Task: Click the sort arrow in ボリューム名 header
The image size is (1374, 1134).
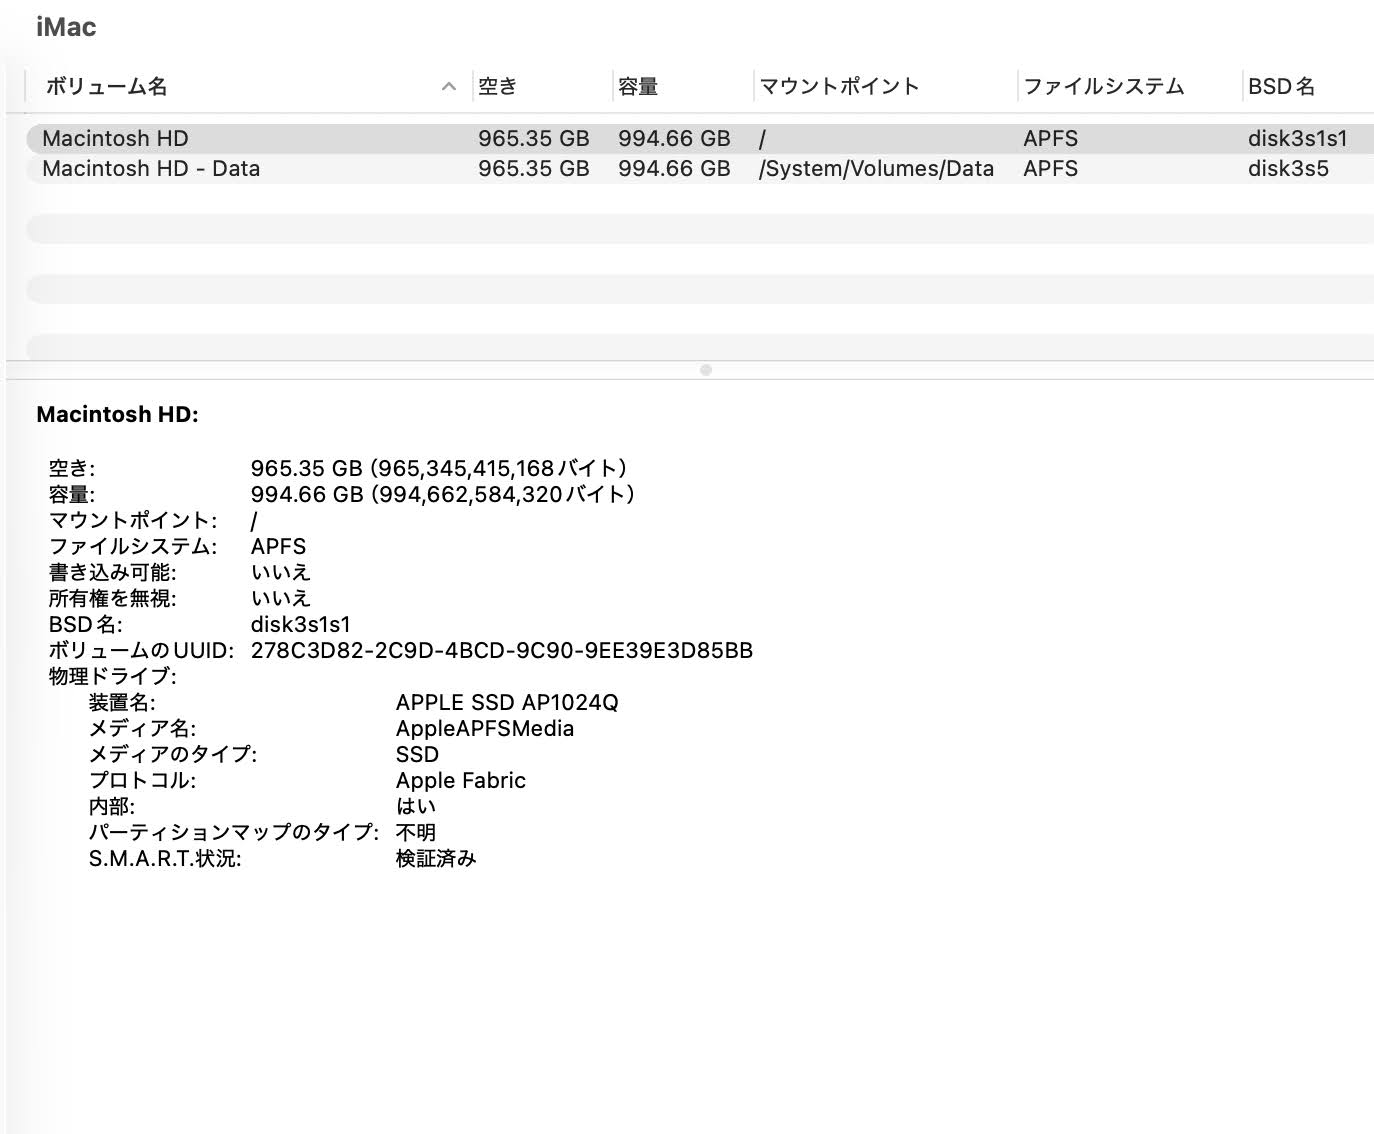Action: pos(449,87)
